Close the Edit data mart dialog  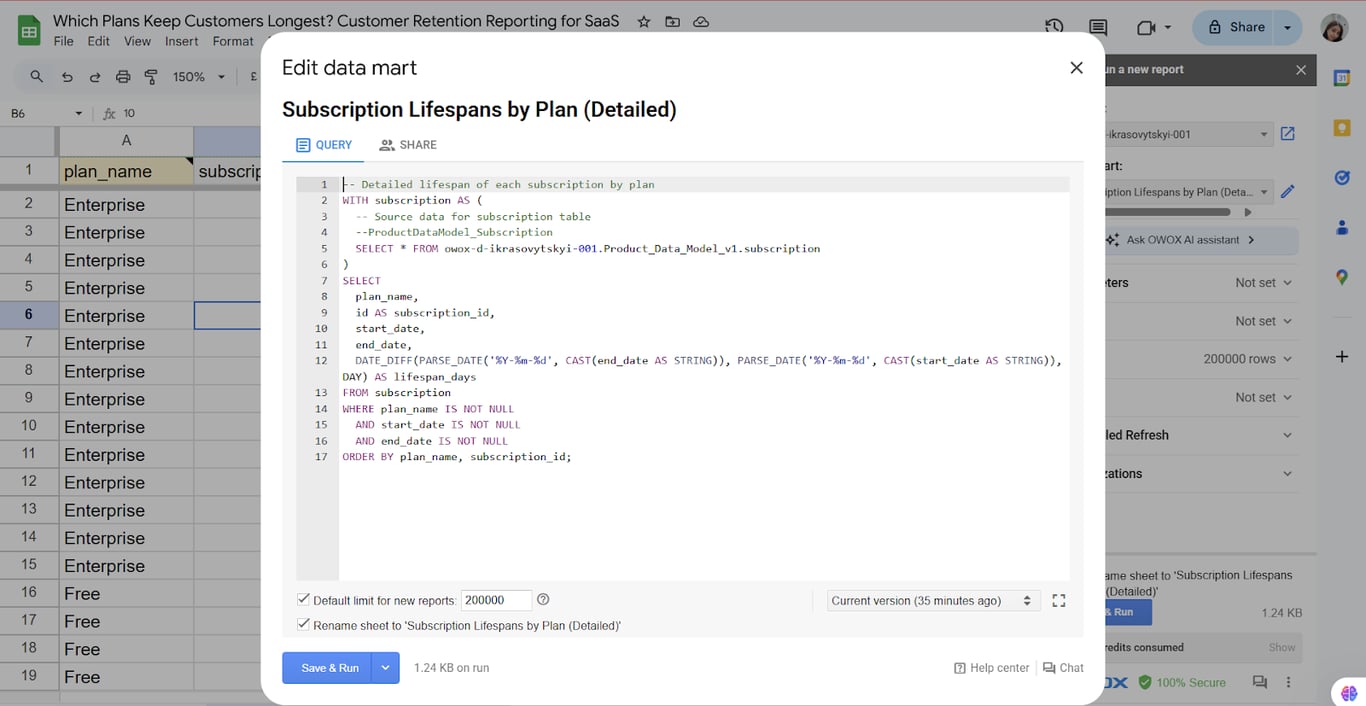1076,68
